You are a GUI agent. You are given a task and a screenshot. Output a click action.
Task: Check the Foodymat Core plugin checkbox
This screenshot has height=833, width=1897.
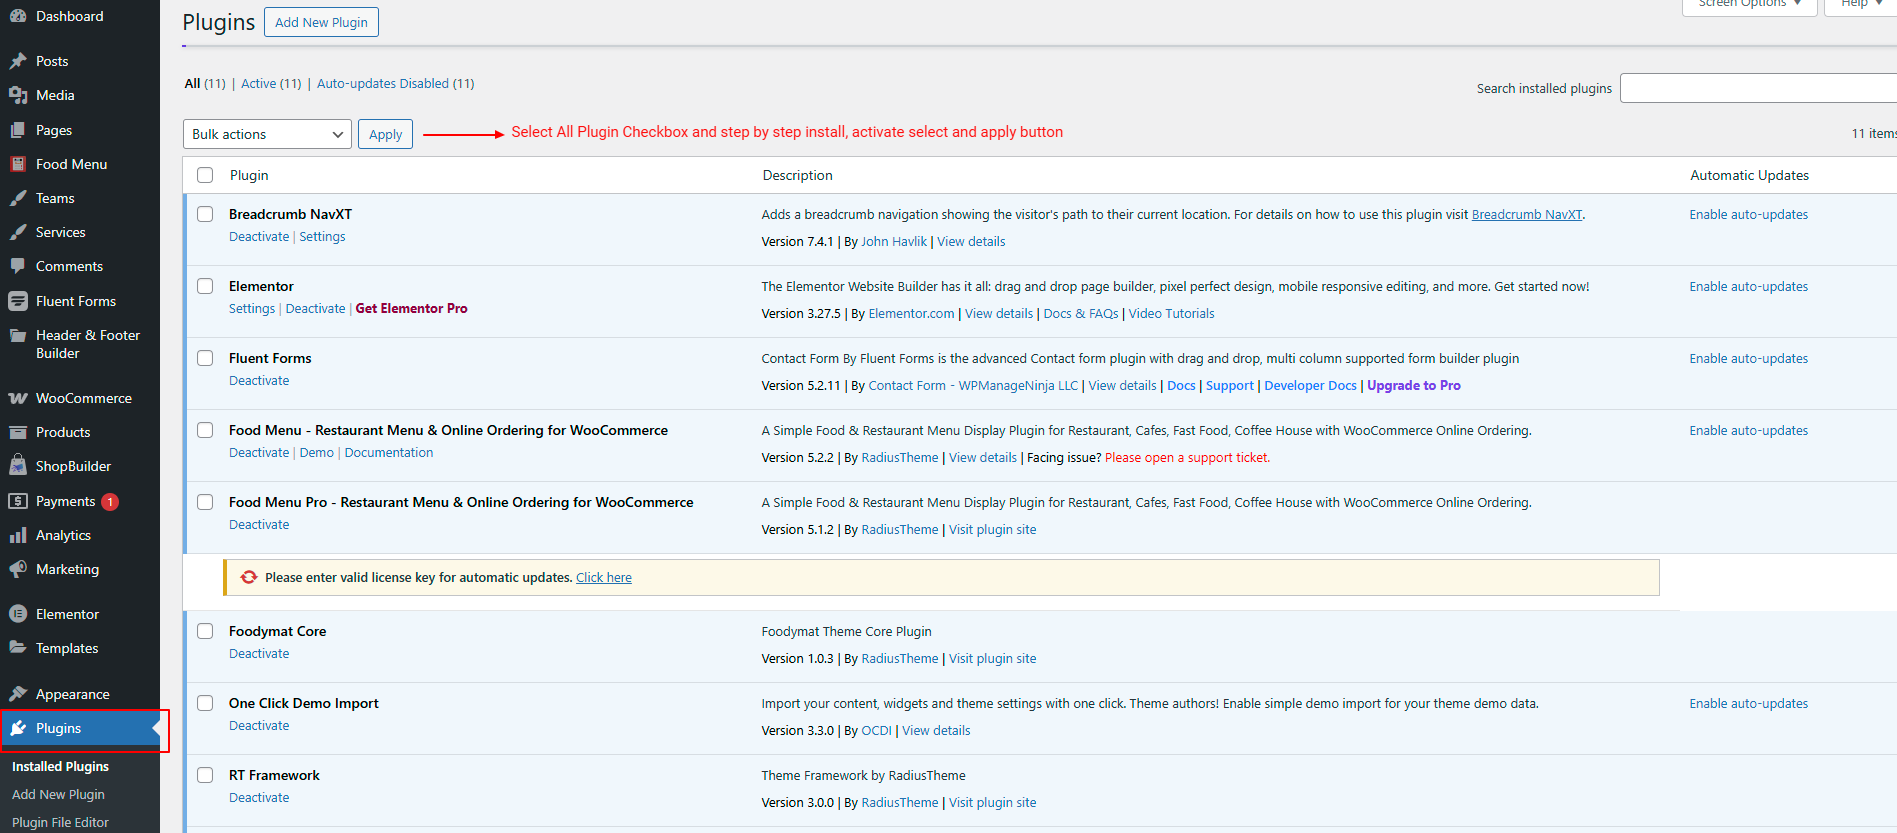[205, 631]
